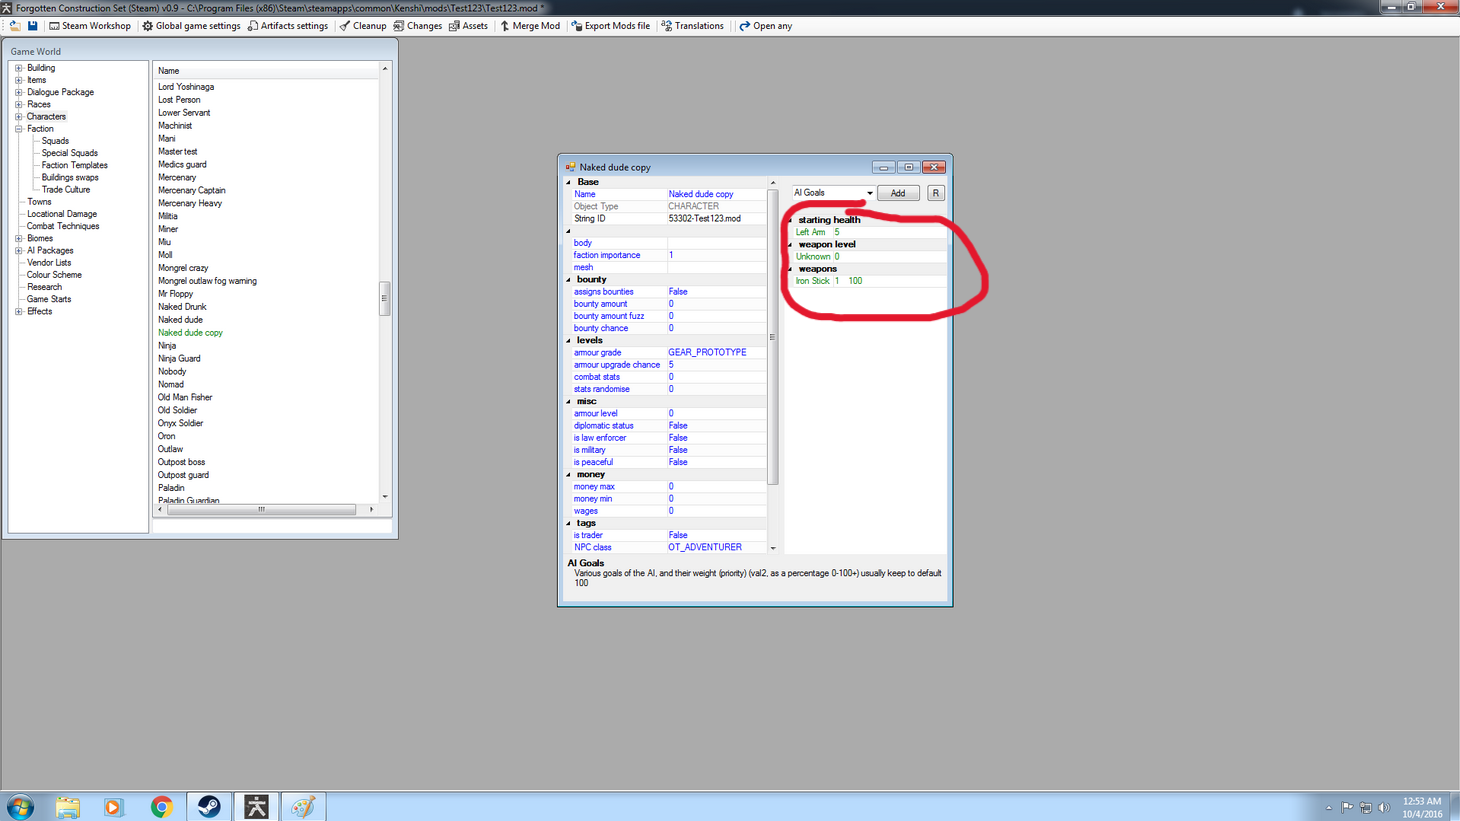Click the Name field value Naked dude copy
1460x821 pixels.
point(716,194)
